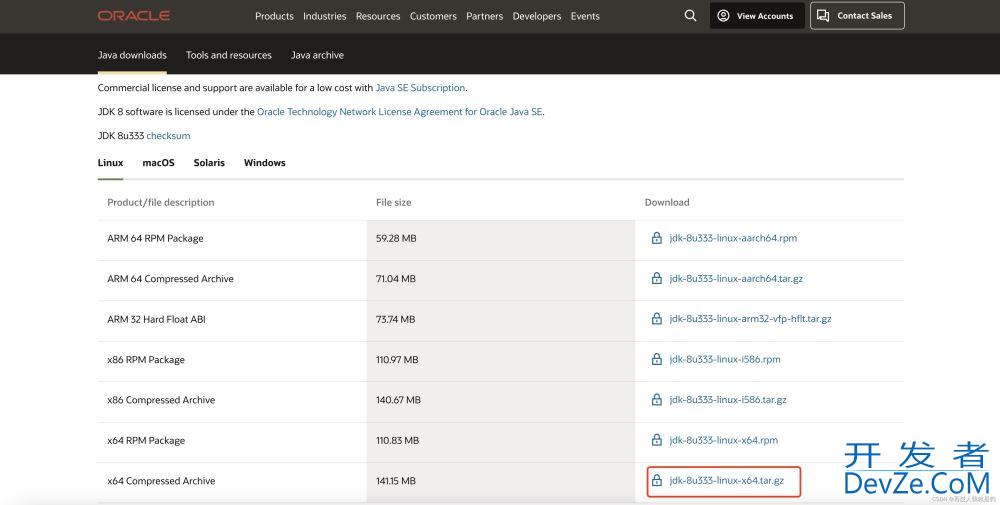
Task: Click the Oracle logo
Action: (x=133, y=16)
